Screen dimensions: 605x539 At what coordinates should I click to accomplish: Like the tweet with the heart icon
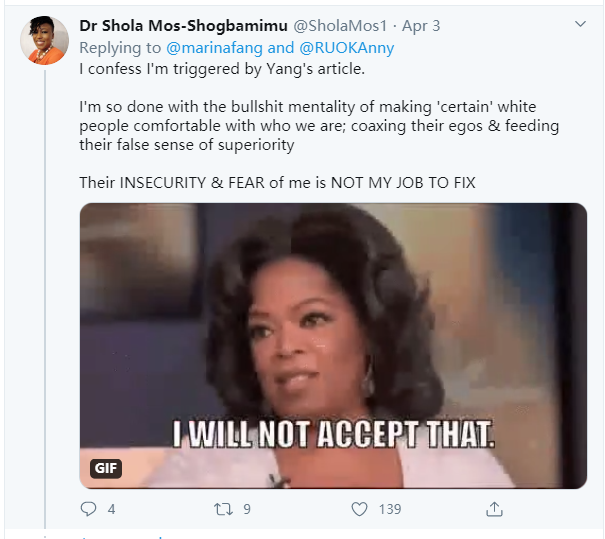pos(360,509)
